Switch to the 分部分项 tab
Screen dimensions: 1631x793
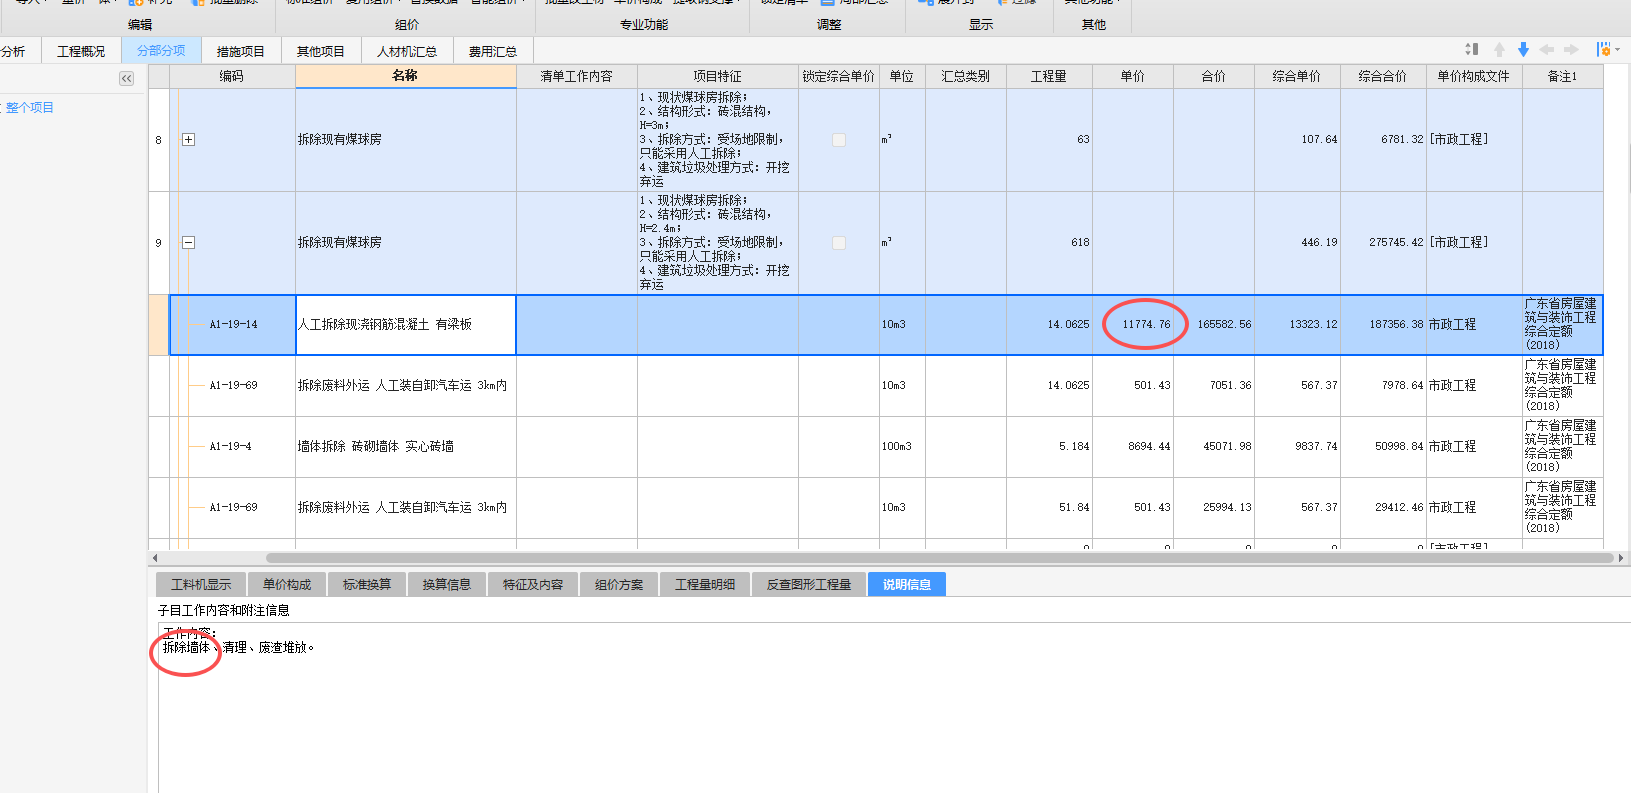pos(161,50)
